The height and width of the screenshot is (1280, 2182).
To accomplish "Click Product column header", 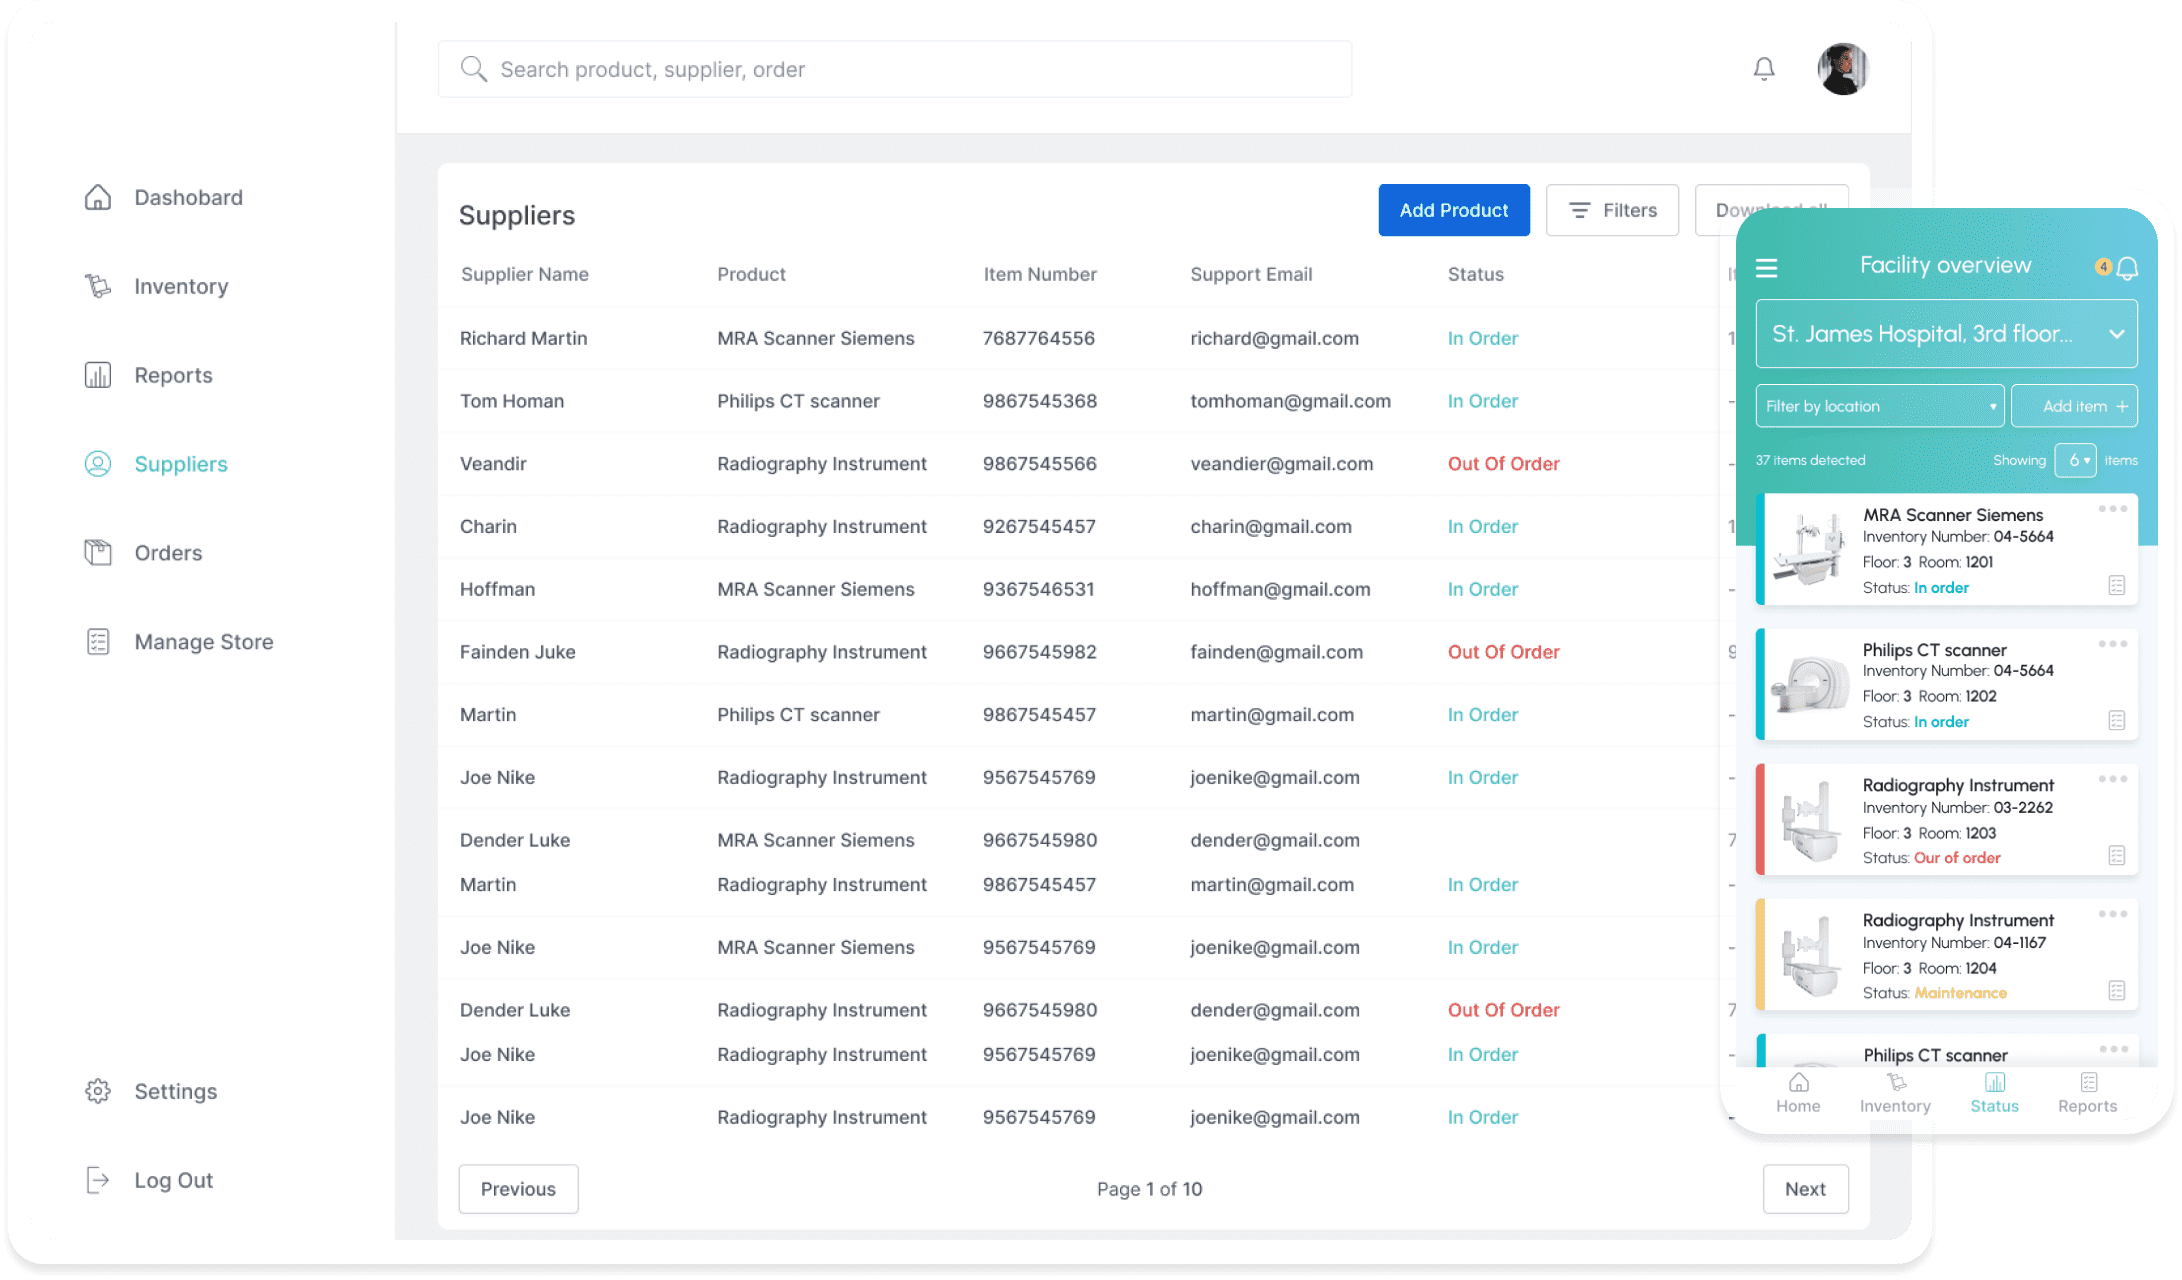I will [x=751, y=274].
